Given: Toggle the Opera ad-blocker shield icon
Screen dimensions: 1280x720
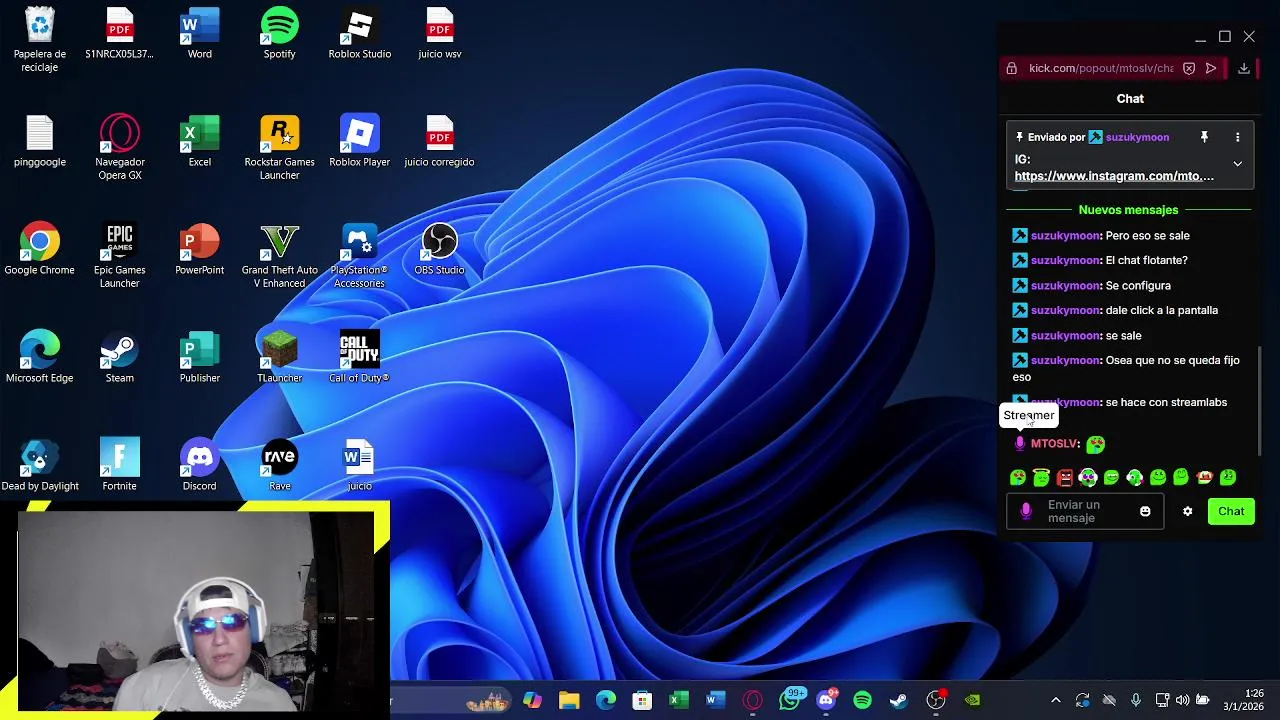Looking at the screenshot, I should click(1189, 68).
